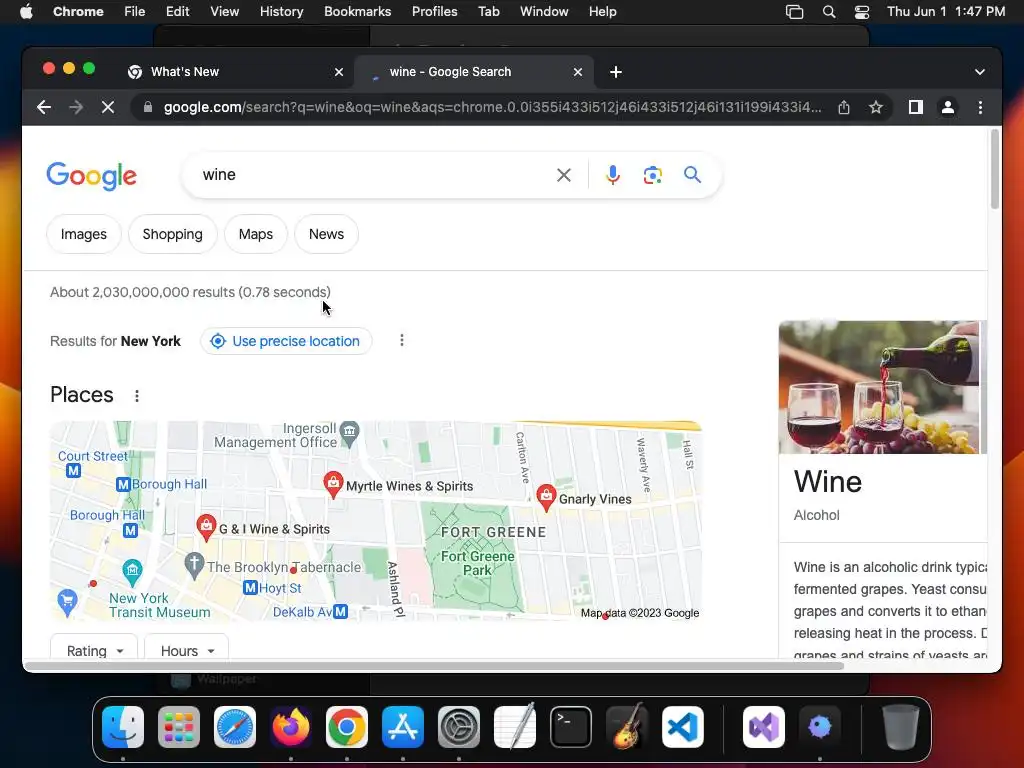Switch to the What's New tab
This screenshot has width=1024, height=768.
click(235, 72)
